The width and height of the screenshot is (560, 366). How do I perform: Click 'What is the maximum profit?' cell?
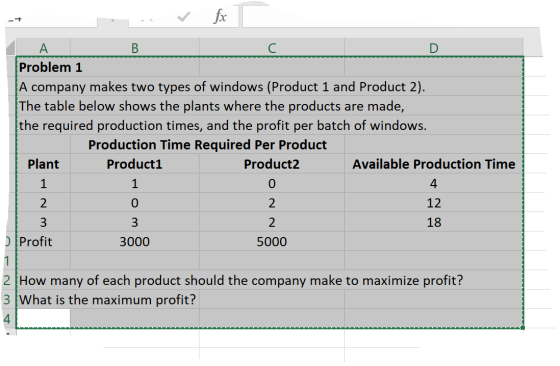(108, 300)
